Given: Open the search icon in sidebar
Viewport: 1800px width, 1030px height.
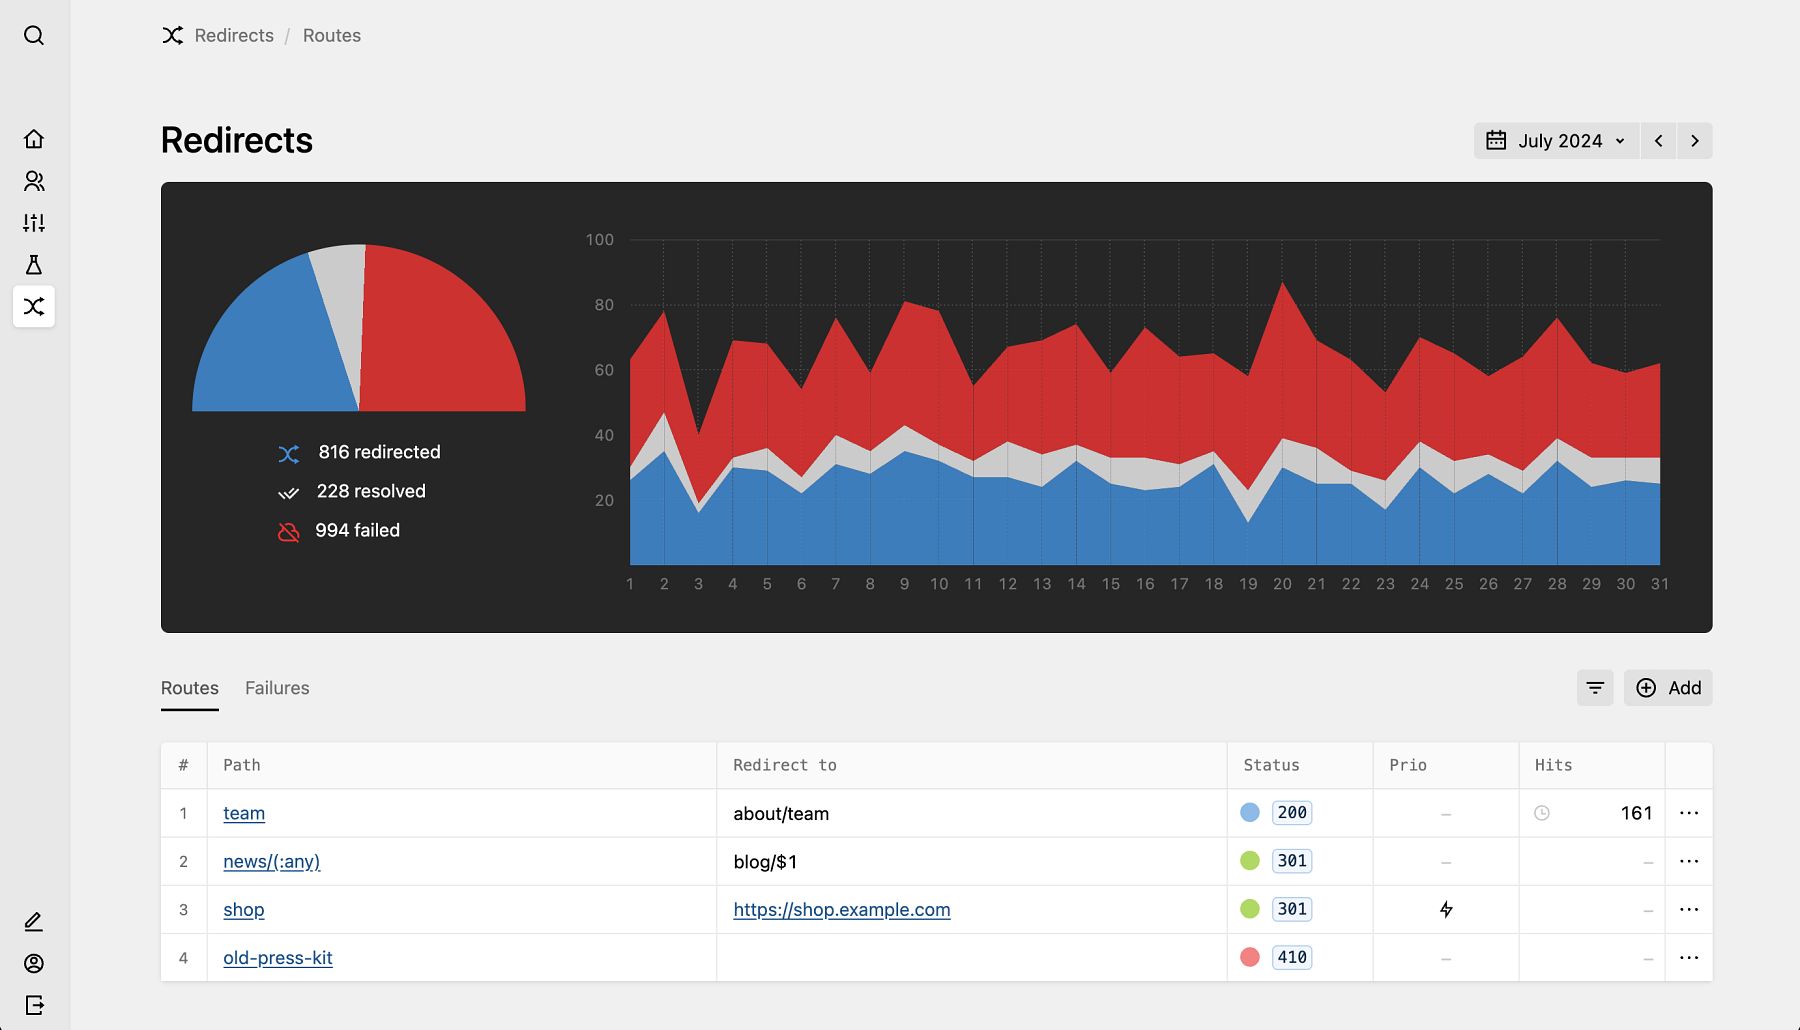Looking at the screenshot, I should click(x=34, y=36).
